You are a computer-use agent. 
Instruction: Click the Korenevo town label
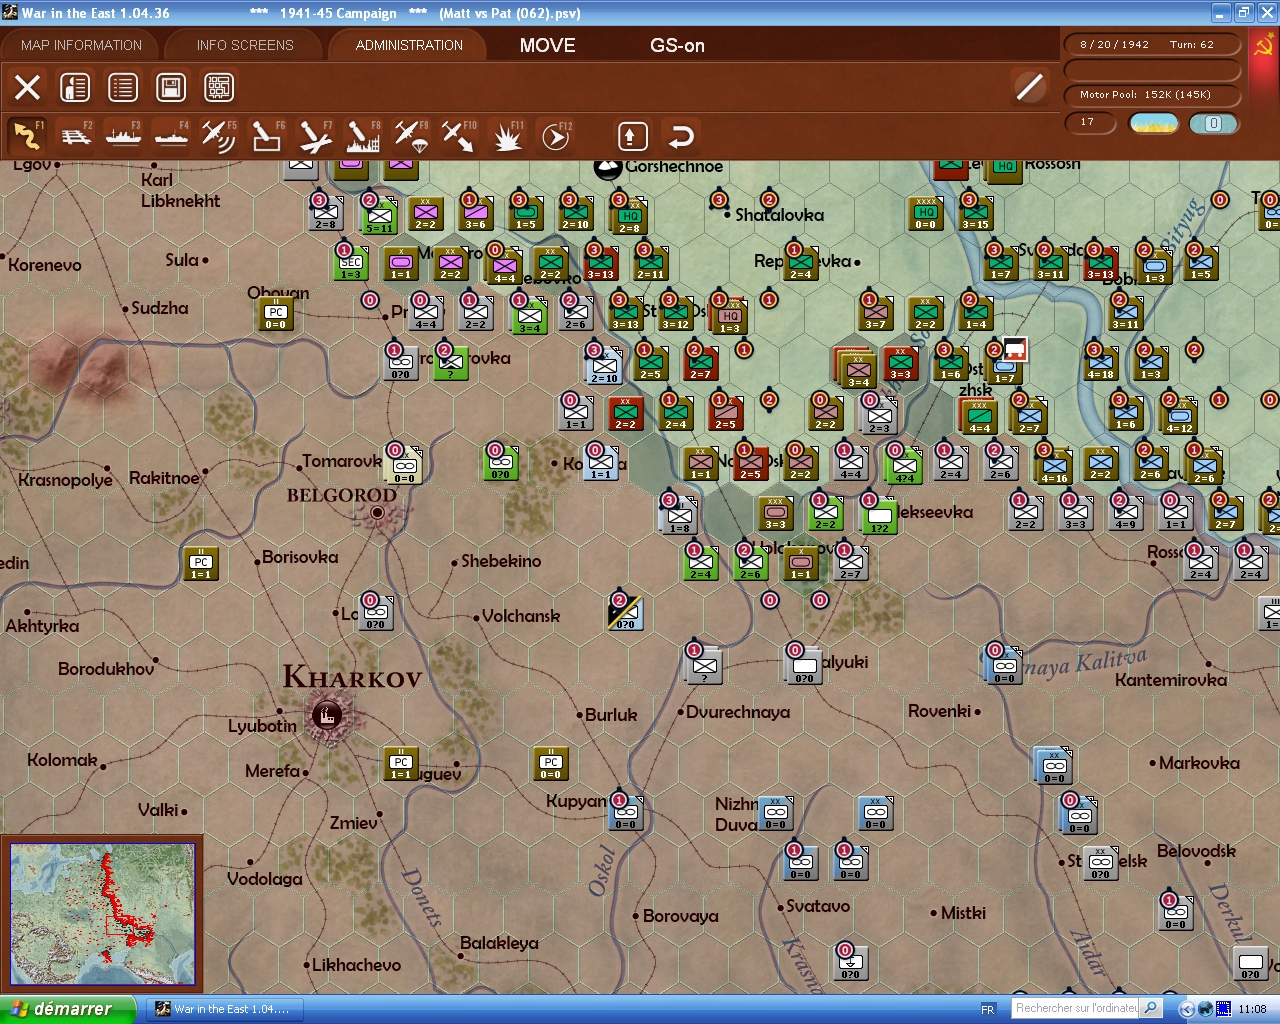coord(45,265)
